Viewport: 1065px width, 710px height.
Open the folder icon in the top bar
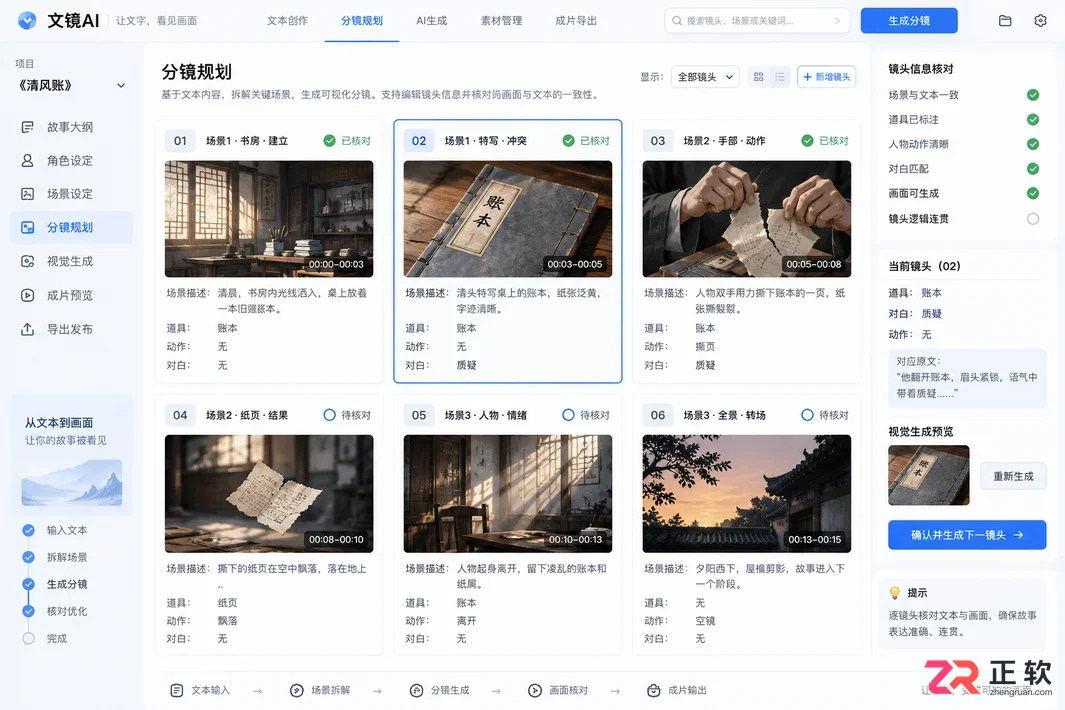1005,20
